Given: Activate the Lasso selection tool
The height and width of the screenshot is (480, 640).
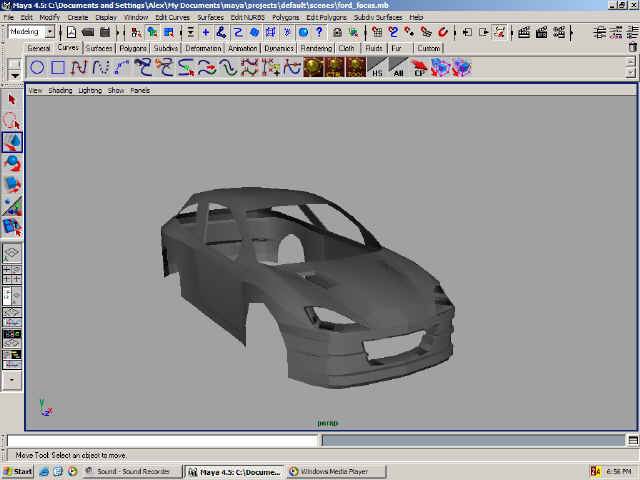Looking at the screenshot, I should [x=13, y=120].
